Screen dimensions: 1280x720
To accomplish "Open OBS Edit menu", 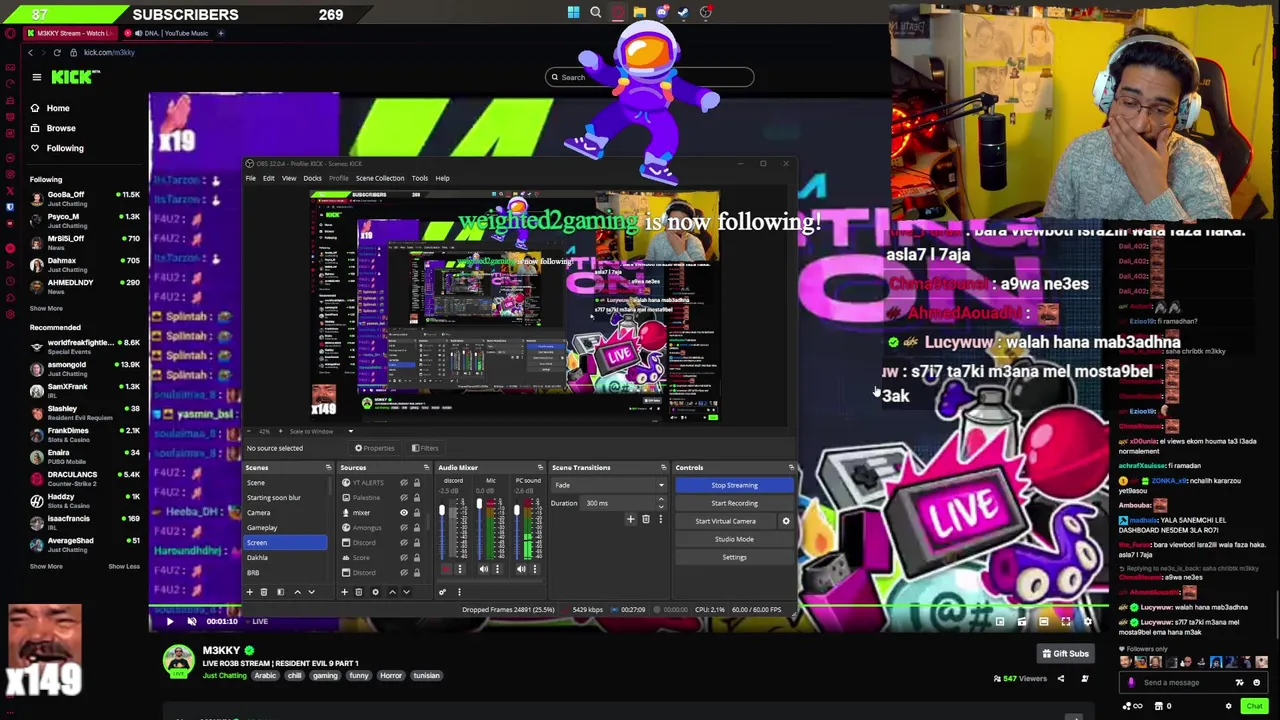I will [269, 178].
